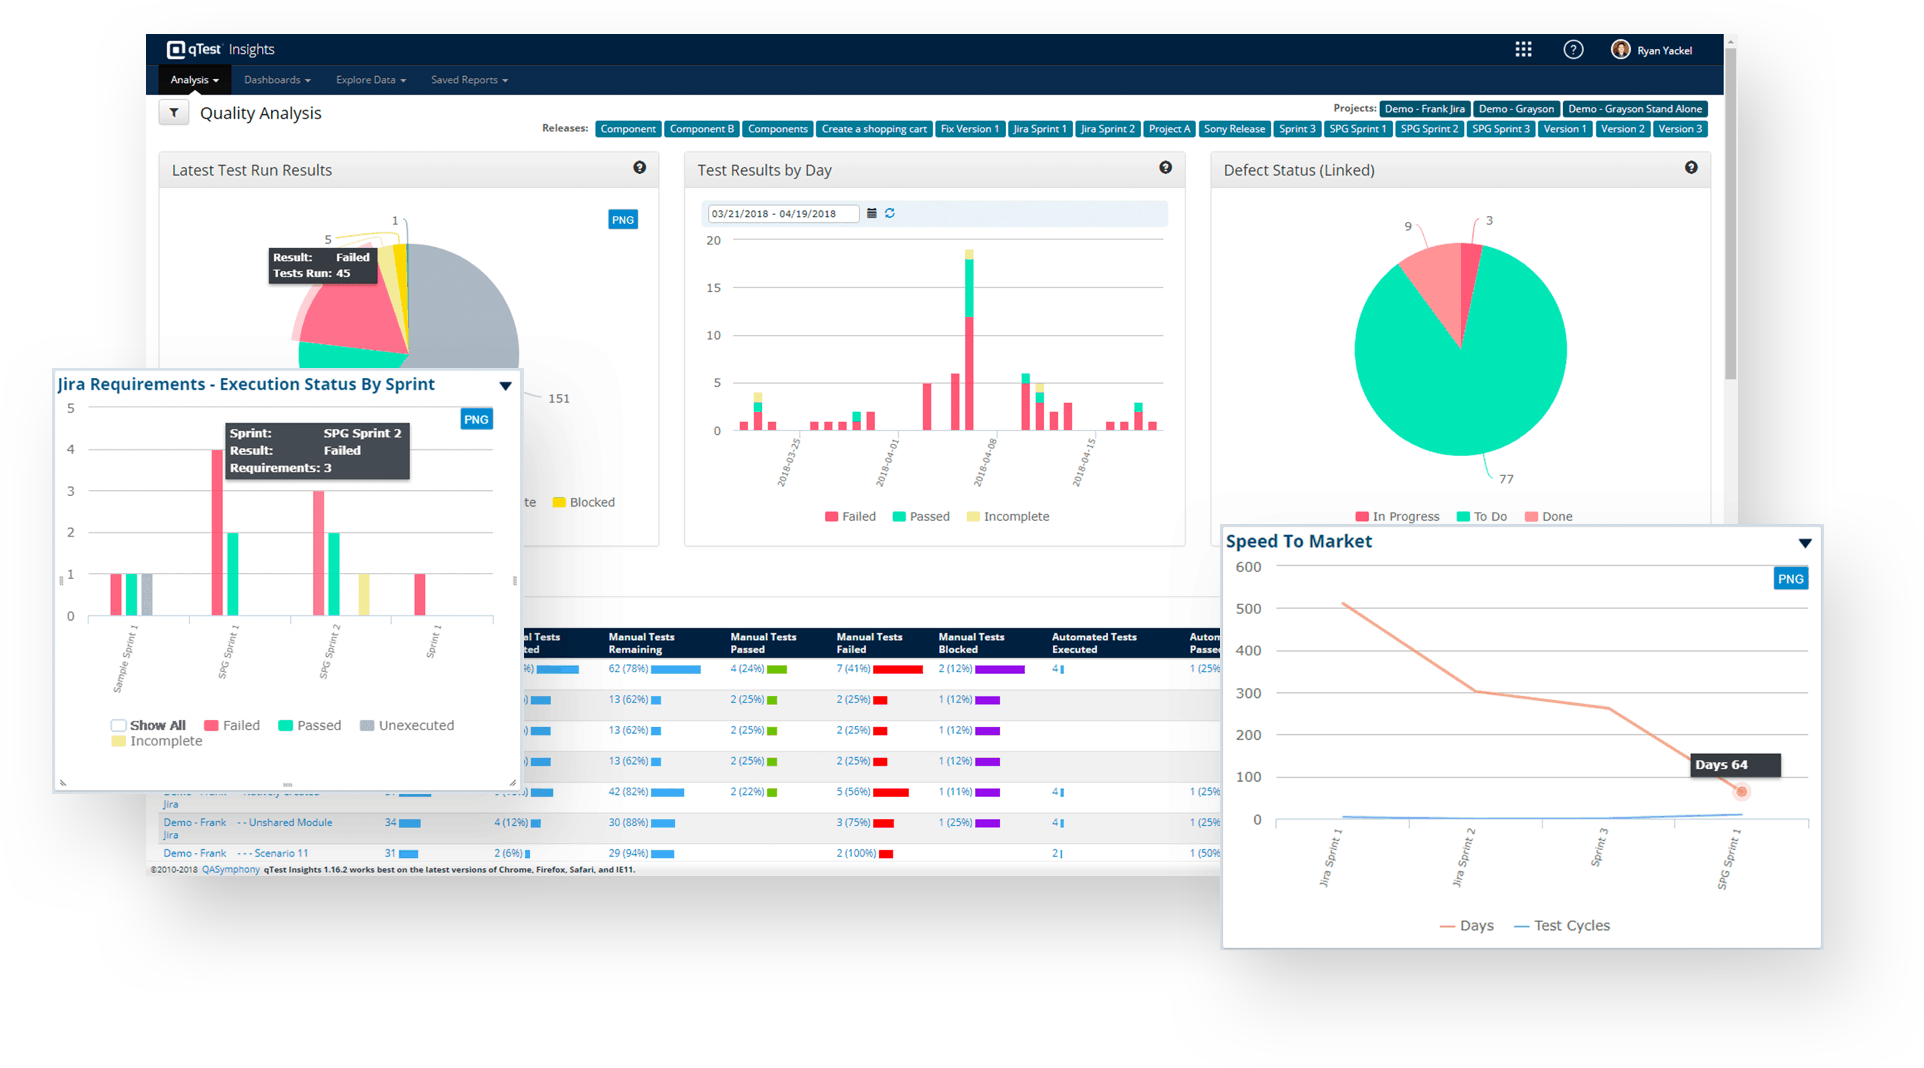Toggle Days series in Speed To Market legend
Image resolution: width=1924 pixels, height=1068 pixels.
[1467, 925]
